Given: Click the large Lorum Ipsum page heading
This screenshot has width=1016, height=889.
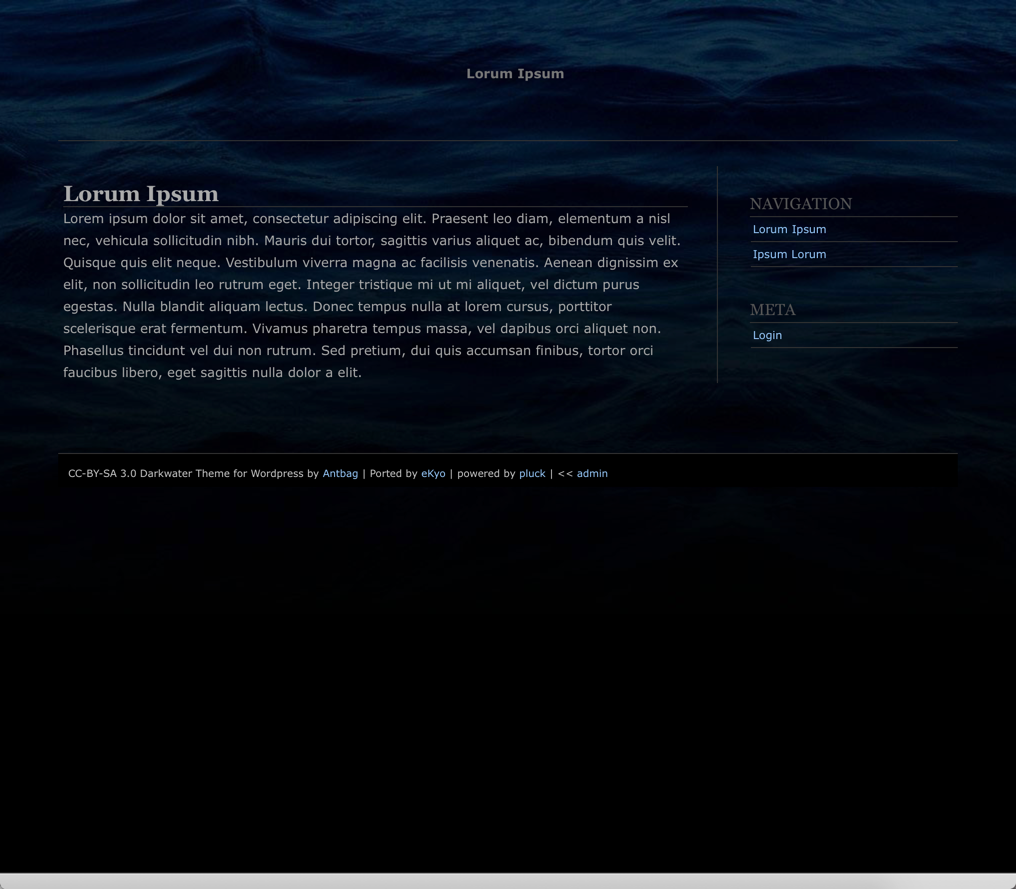Looking at the screenshot, I should [x=141, y=194].
